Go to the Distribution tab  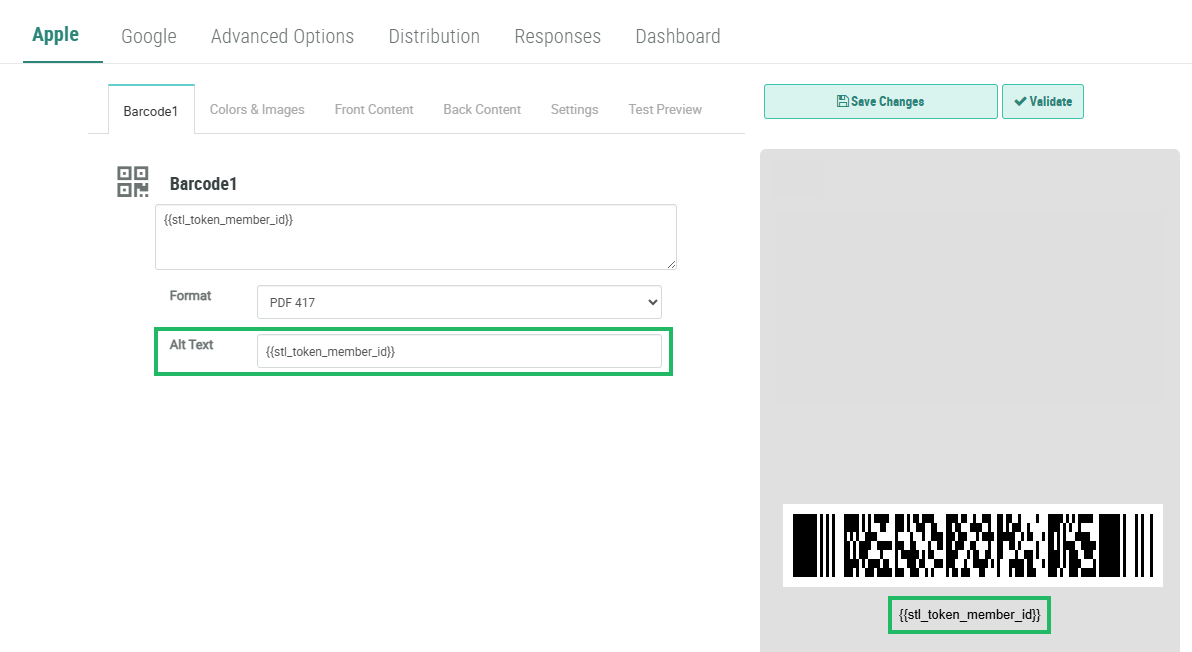tap(434, 36)
